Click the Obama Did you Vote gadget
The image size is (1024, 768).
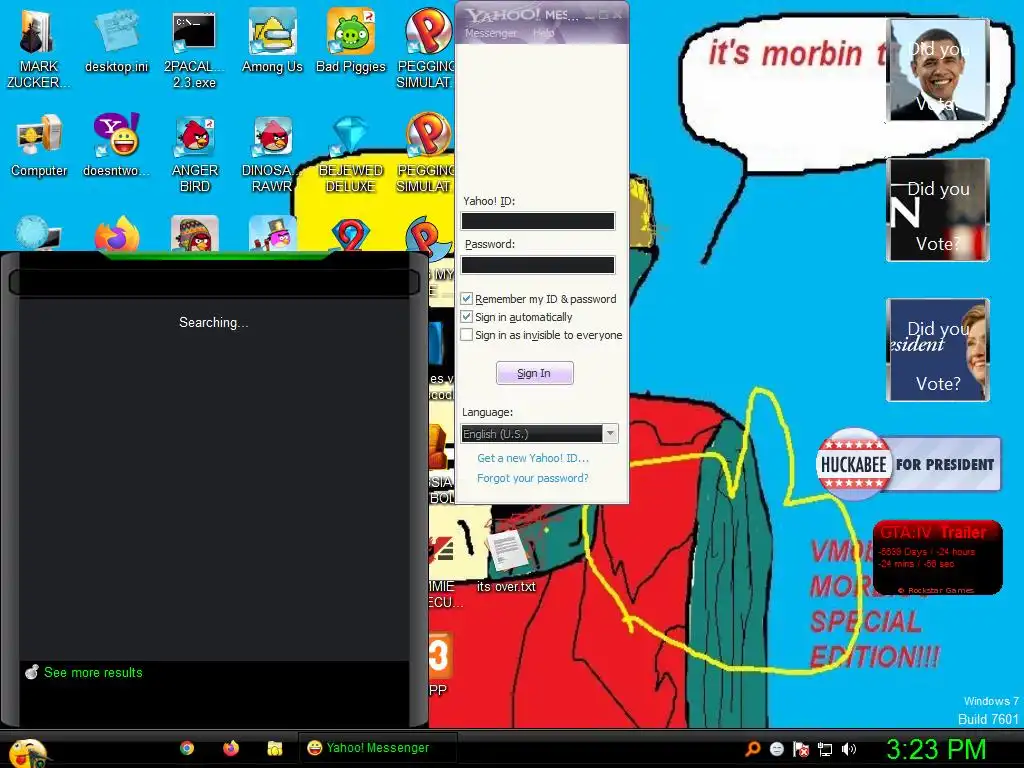coord(938,70)
